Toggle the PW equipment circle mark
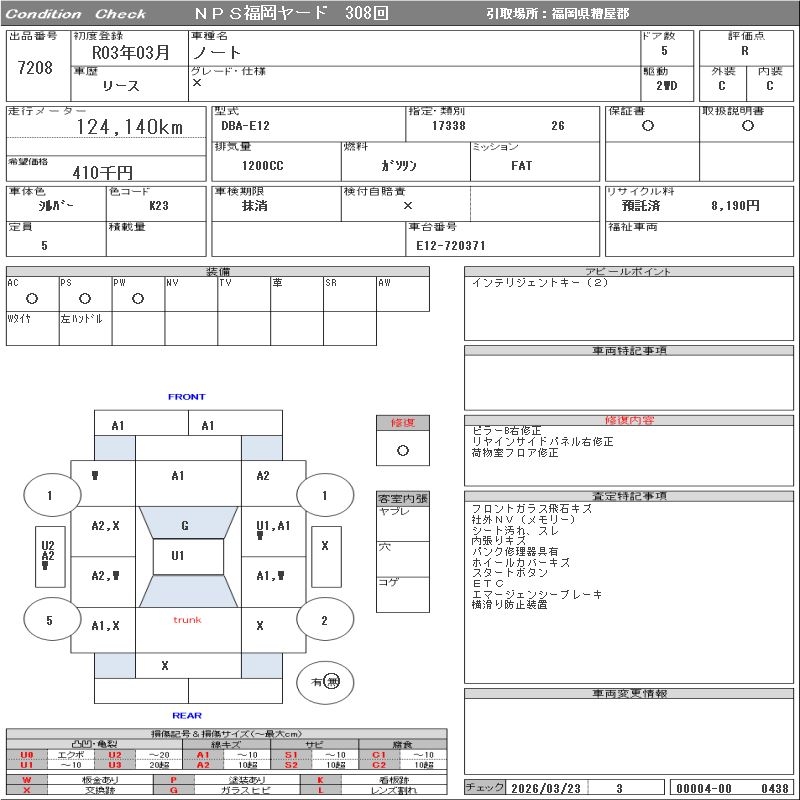Image resolution: width=800 pixels, height=800 pixels. coord(138,298)
